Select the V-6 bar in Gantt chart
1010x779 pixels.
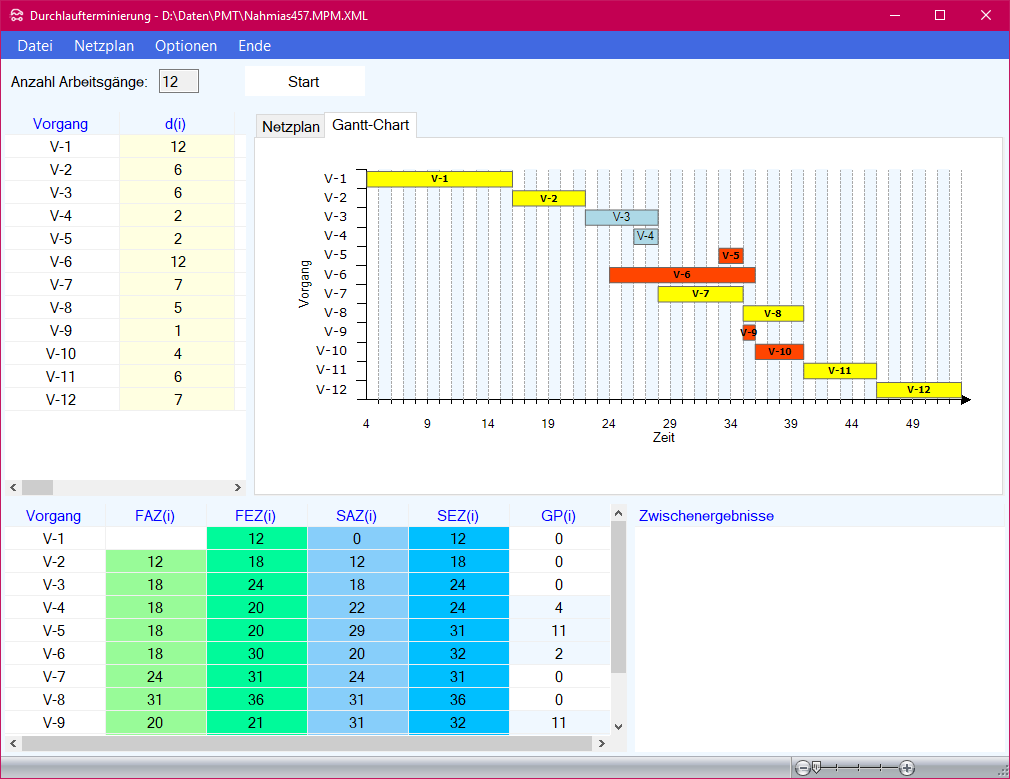pyautogui.click(x=682, y=275)
